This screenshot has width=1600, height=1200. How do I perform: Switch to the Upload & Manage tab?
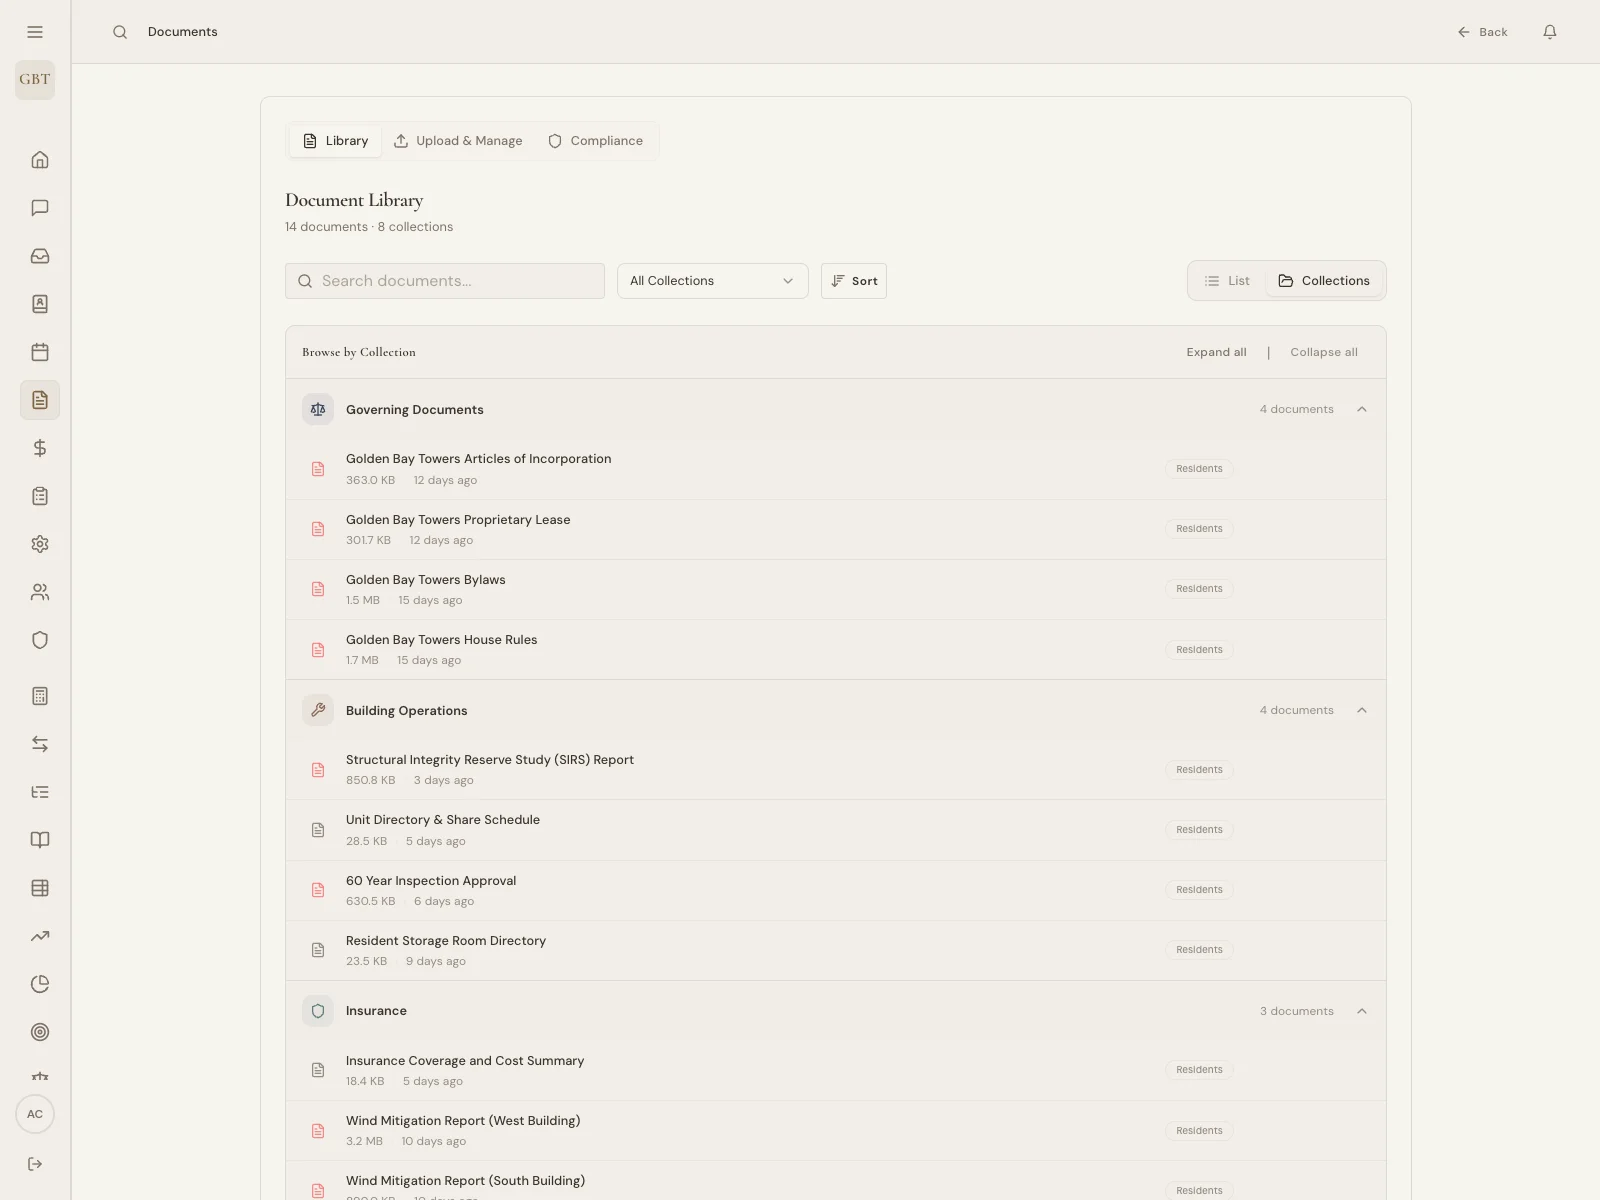(x=458, y=140)
